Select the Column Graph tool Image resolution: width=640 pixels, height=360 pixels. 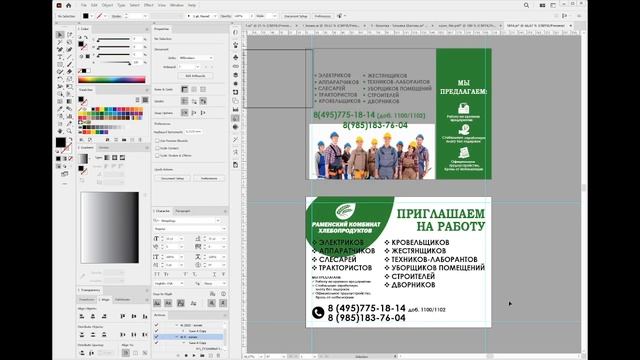click(69, 116)
